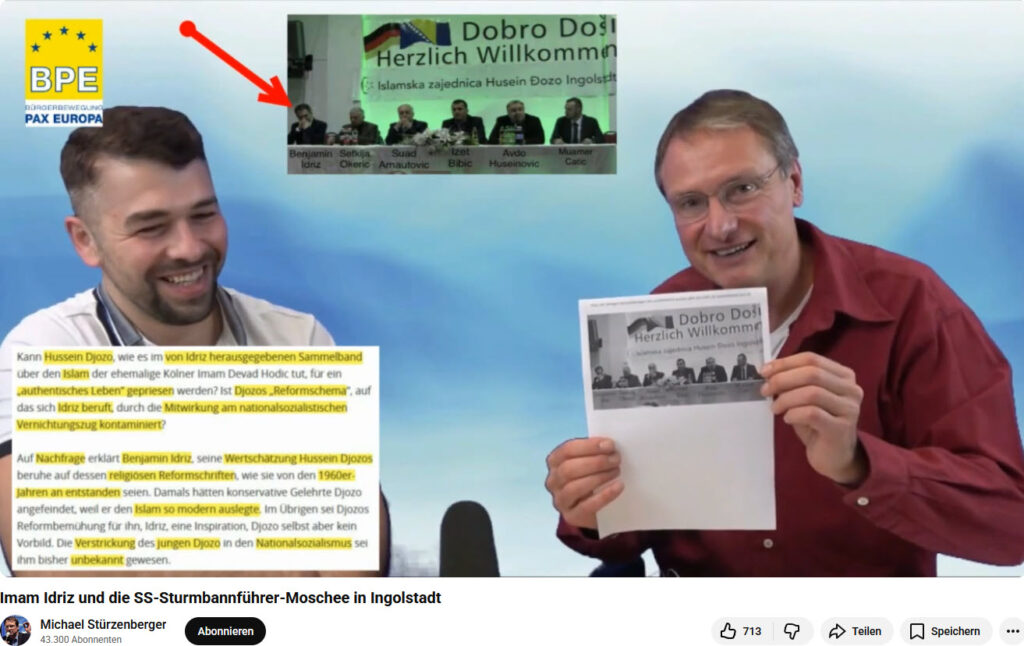
Task: Share the video via Teilen
Action: [x=856, y=631]
